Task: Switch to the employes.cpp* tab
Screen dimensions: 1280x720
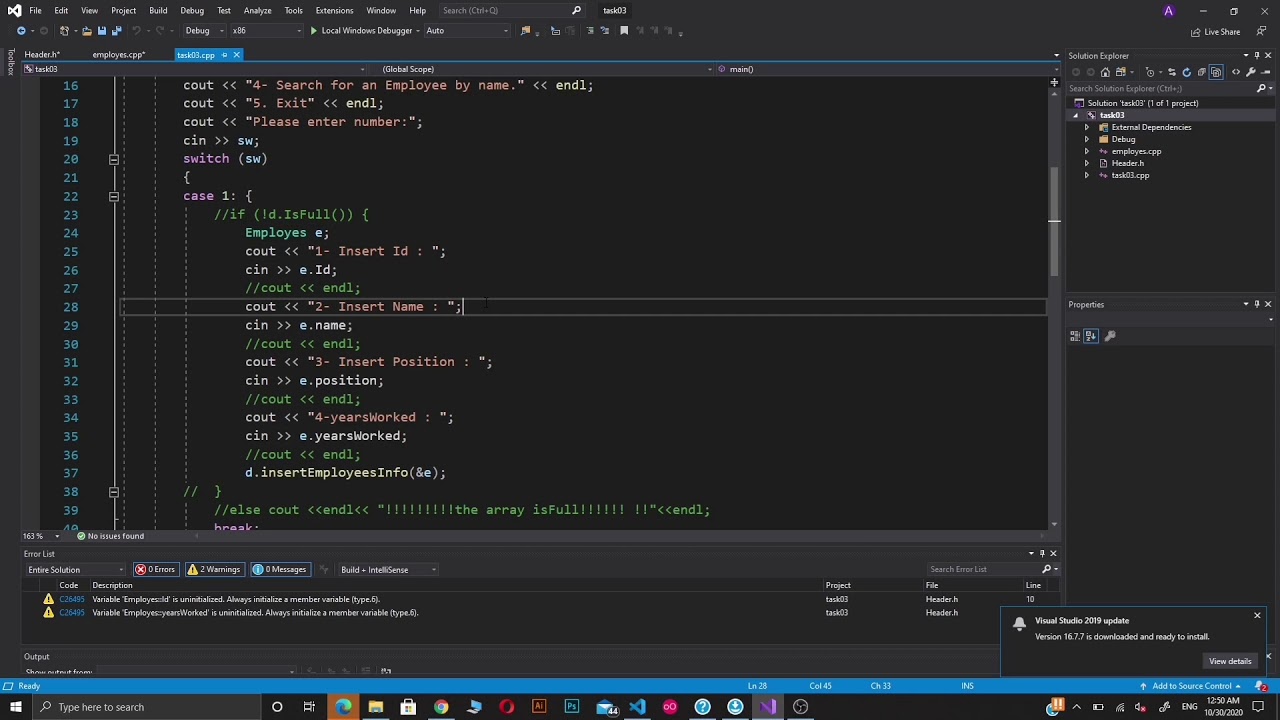Action: pyautogui.click(x=119, y=55)
